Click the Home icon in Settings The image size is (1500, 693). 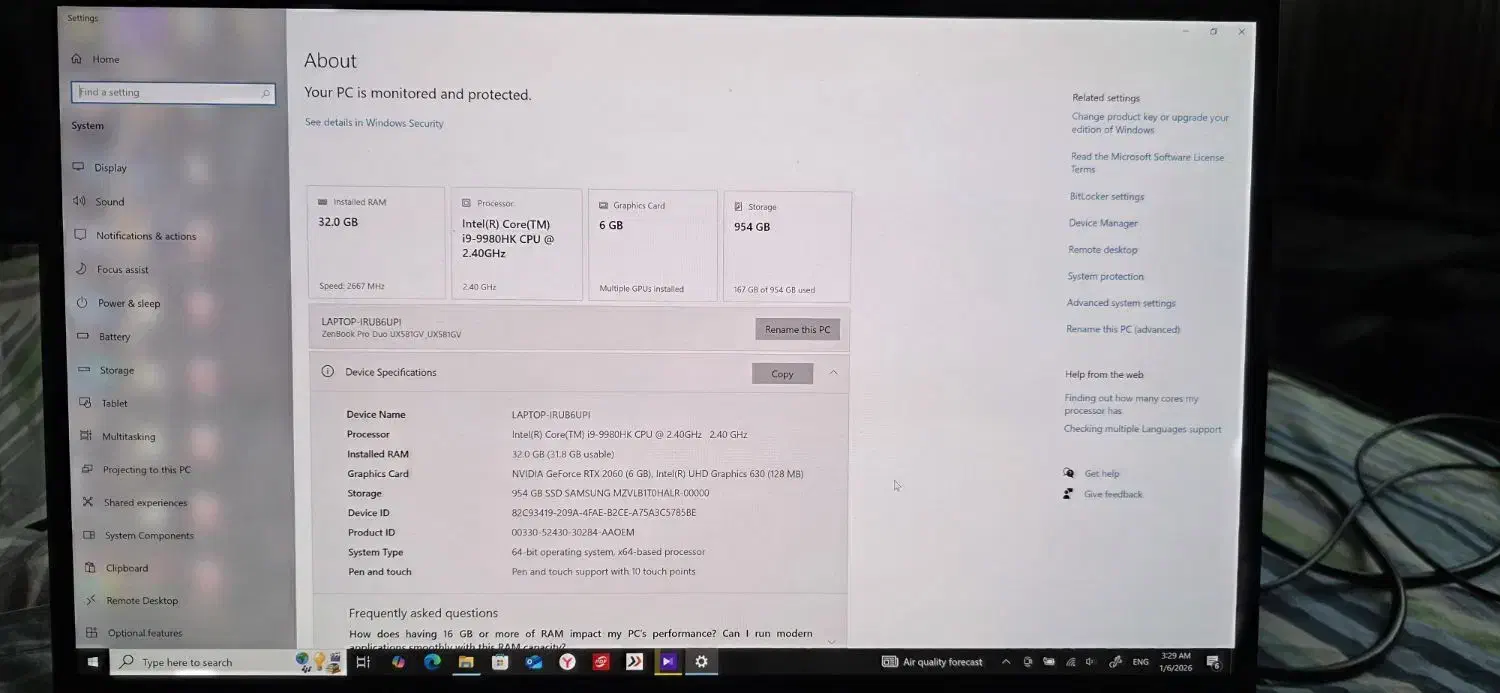pyautogui.click(x=78, y=59)
